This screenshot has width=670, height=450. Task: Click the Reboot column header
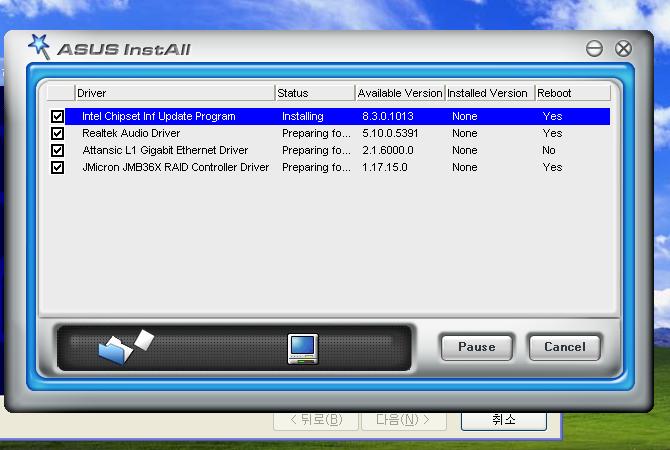[x=573, y=93]
